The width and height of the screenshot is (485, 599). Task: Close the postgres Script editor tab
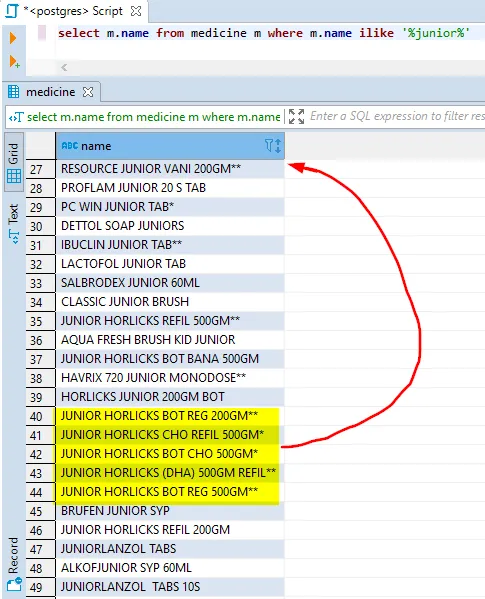[136, 11]
